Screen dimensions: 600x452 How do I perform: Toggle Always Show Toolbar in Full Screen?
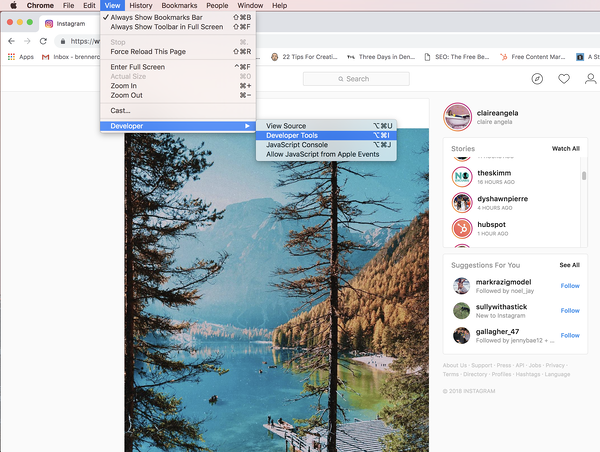point(167,27)
